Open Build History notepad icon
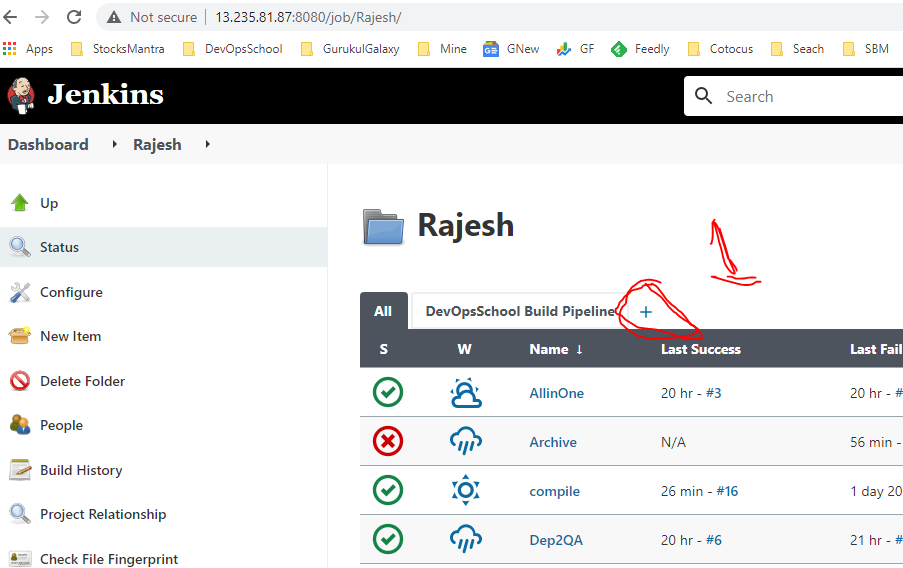Image resolution: width=903 pixels, height=568 pixels. click(x=20, y=470)
